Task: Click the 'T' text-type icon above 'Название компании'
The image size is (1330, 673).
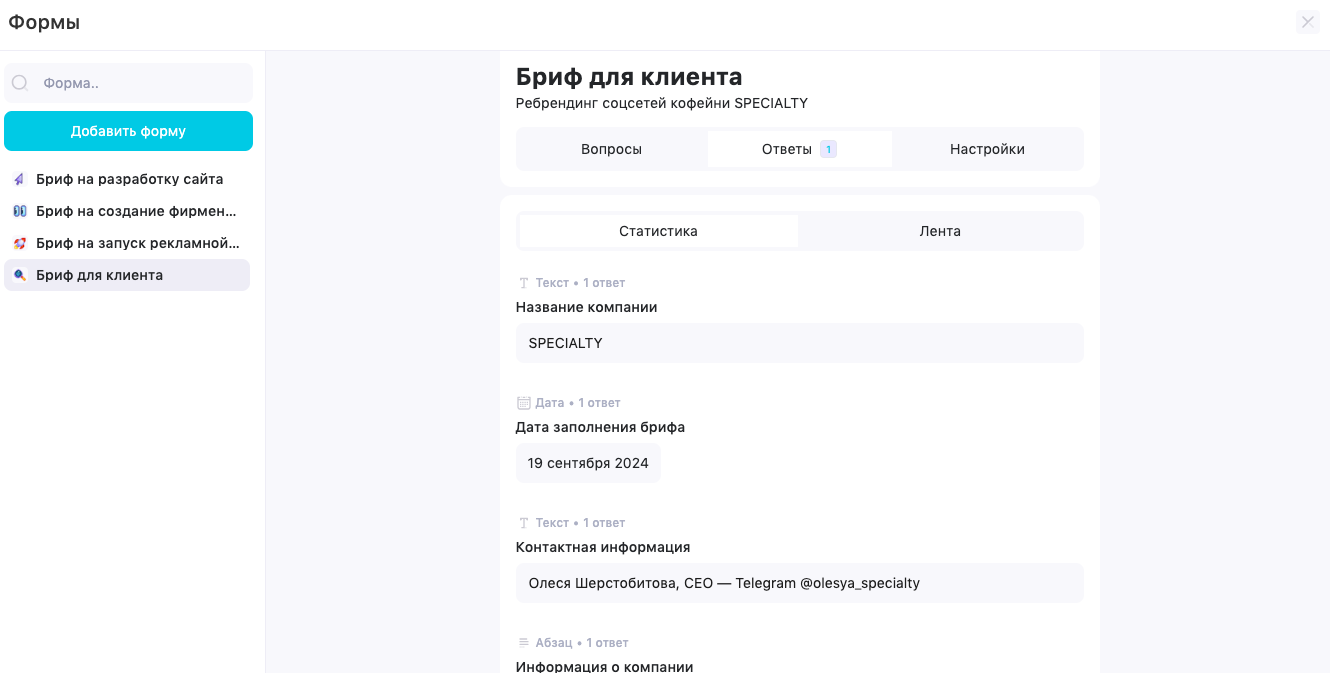Action: coord(522,282)
